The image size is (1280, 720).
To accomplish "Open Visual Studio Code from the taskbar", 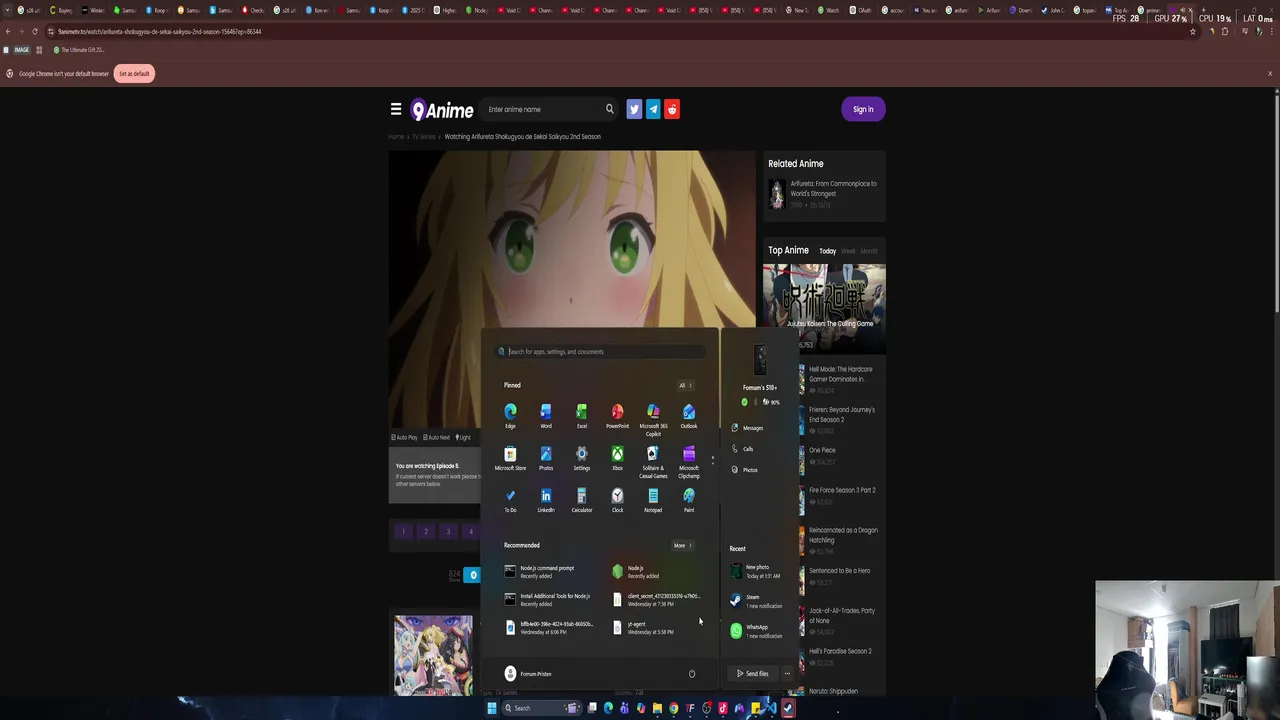I will 771,708.
